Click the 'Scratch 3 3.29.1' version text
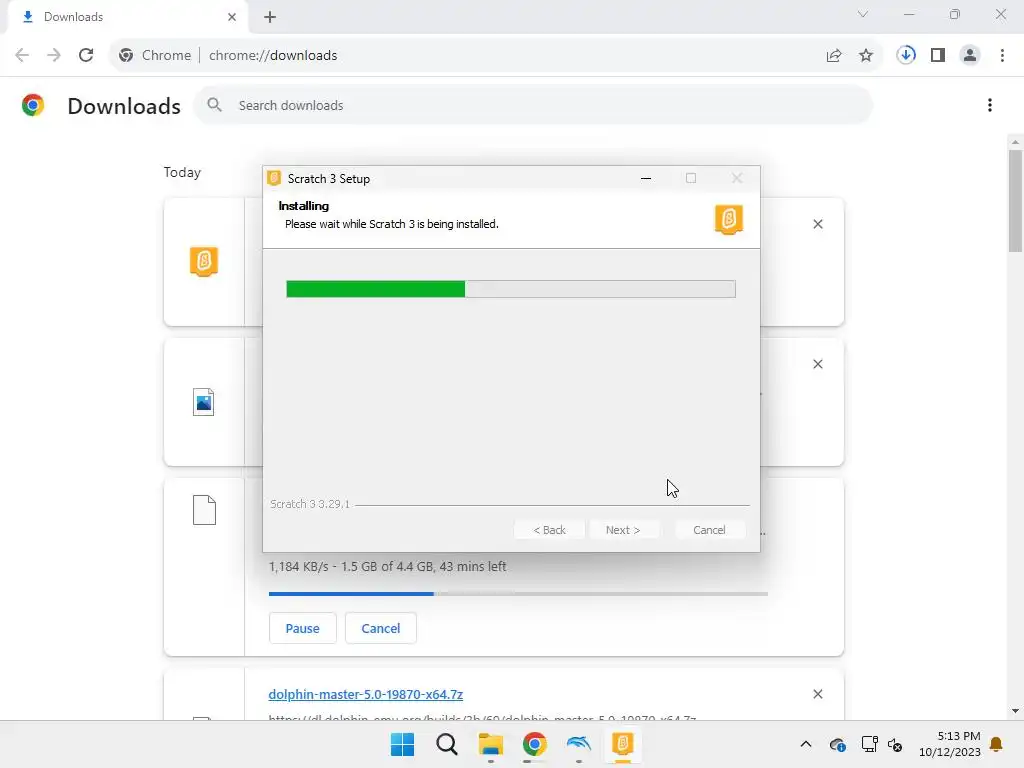This screenshot has height=768, width=1024. click(x=310, y=504)
